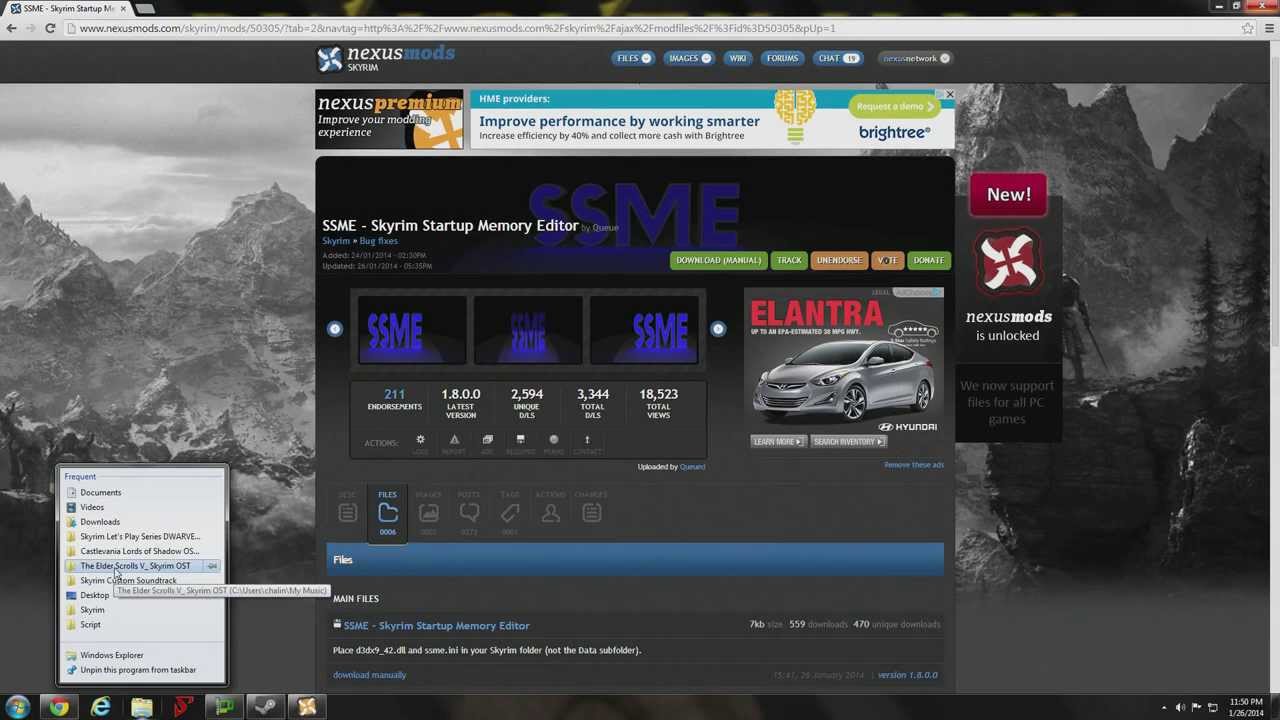Click the Unendorse button
Screen dimensions: 1280x720
(x=838, y=260)
